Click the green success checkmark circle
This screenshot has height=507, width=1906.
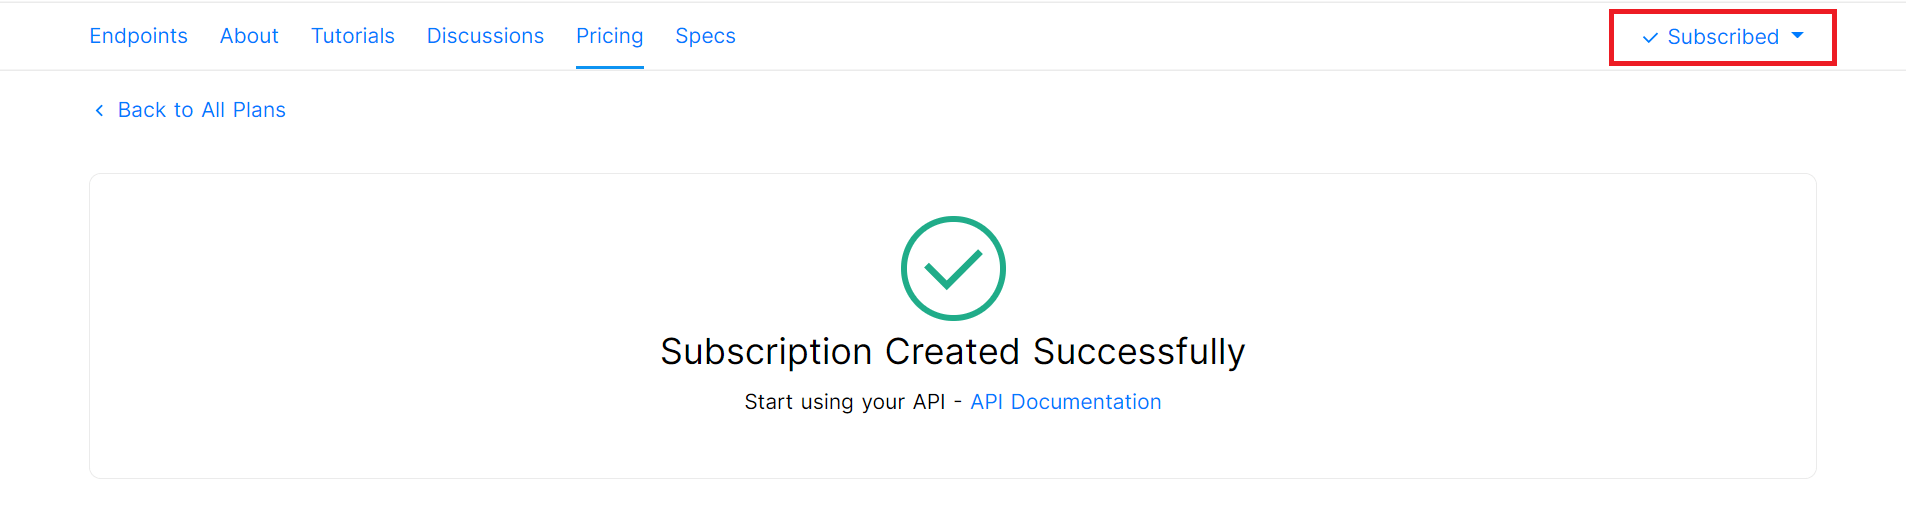click(x=953, y=268)
